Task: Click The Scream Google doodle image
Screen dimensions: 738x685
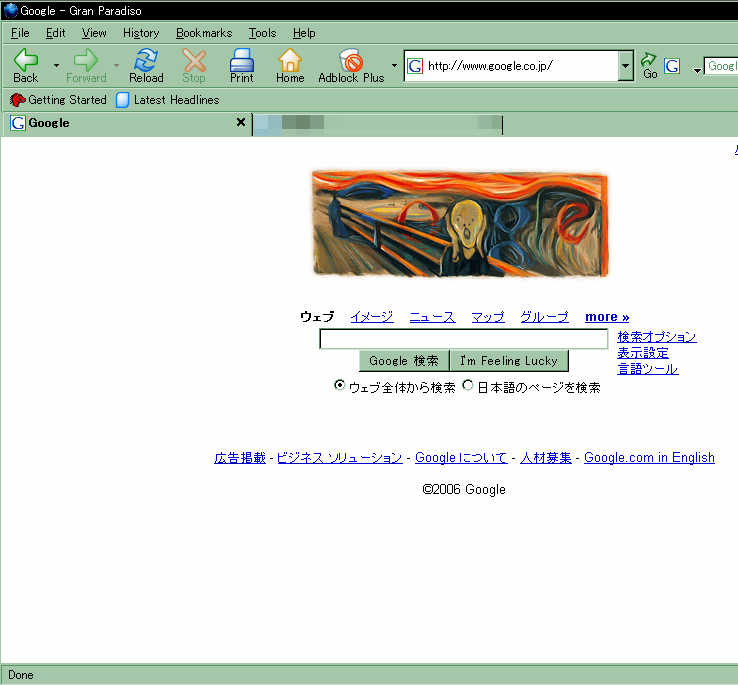Action: [460, 224]
